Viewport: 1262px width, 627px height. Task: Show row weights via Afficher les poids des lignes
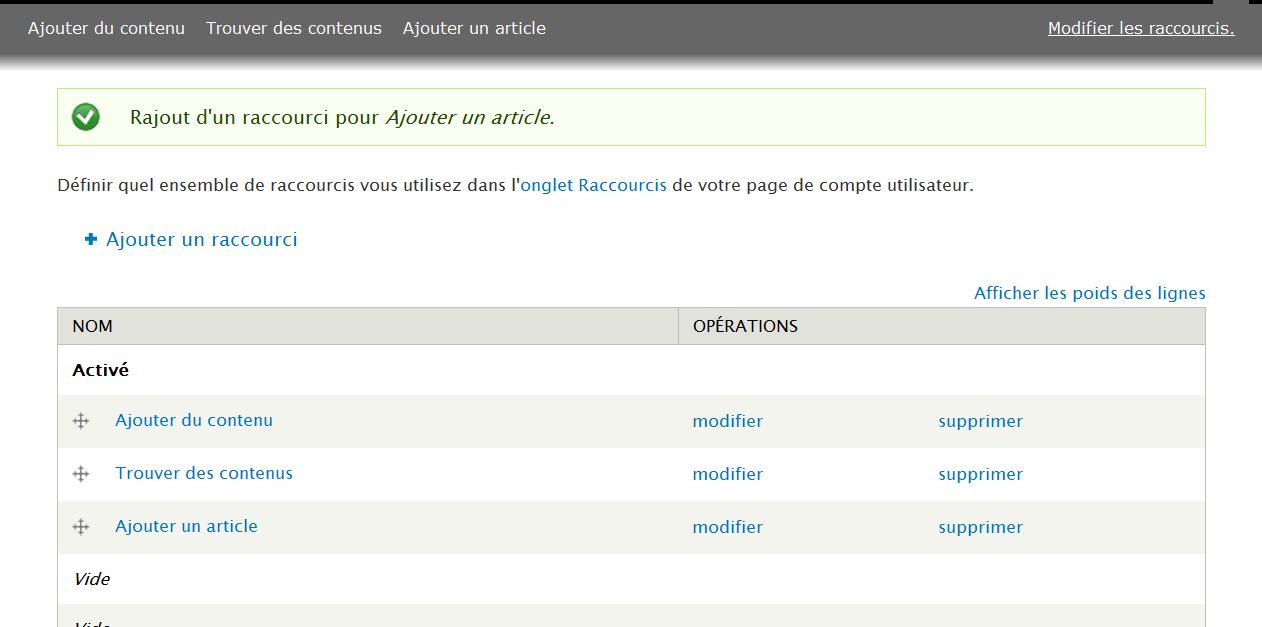point(1089,293)
